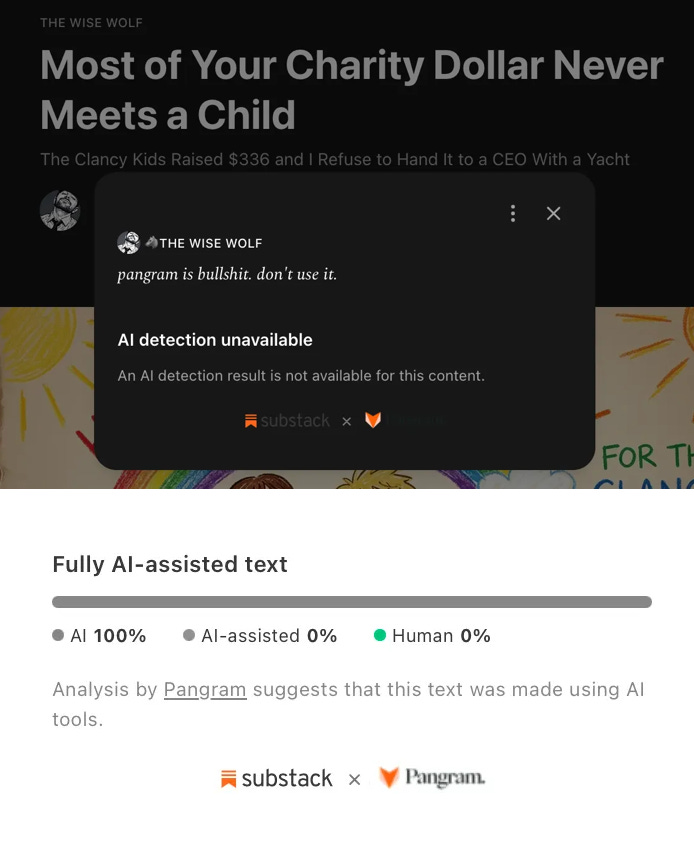Screen dimensions: 694x842
Task: Open the Pangram link in analysis text
Action: 205,689
